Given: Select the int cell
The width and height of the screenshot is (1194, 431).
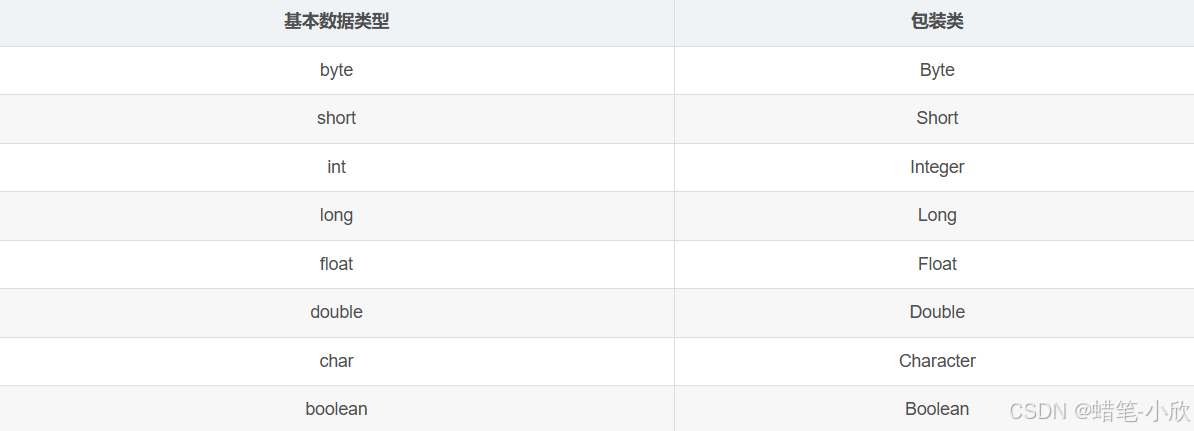Looking at the screenshot, I should [x=336, y=167].
